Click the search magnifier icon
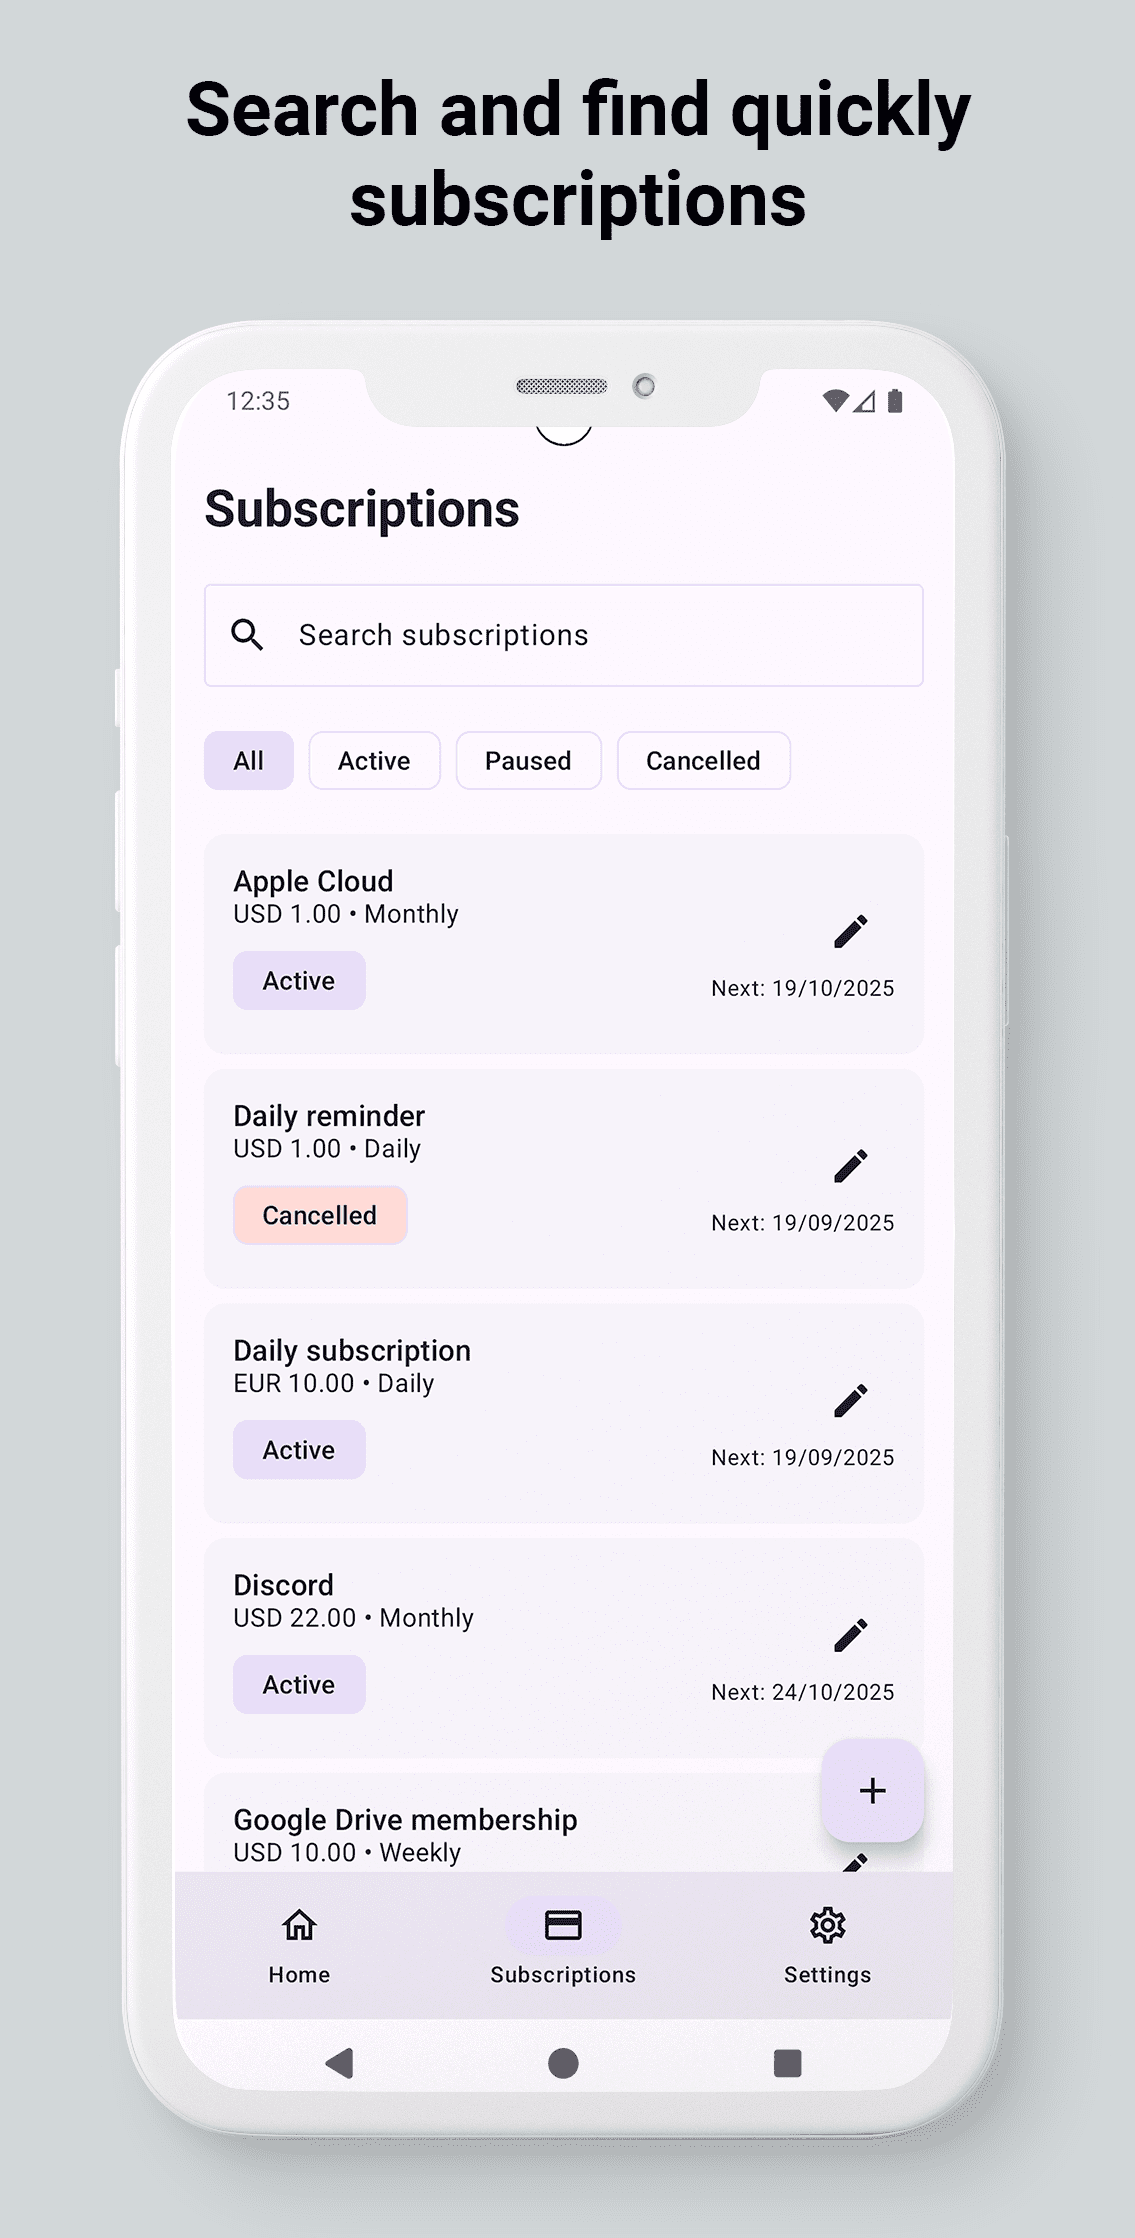 (247, 635)
